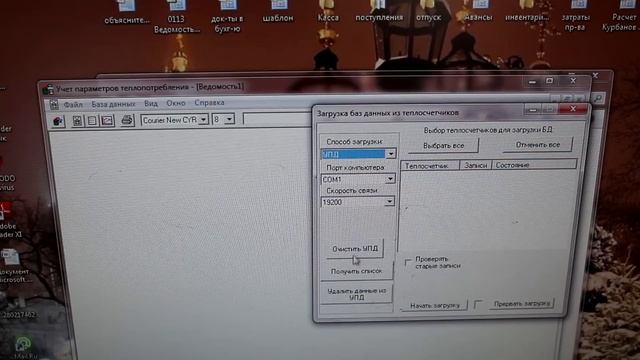Select the Adobe Reader XI desktop icon
This screenshot has height=360, width=640.
point(8,220)
